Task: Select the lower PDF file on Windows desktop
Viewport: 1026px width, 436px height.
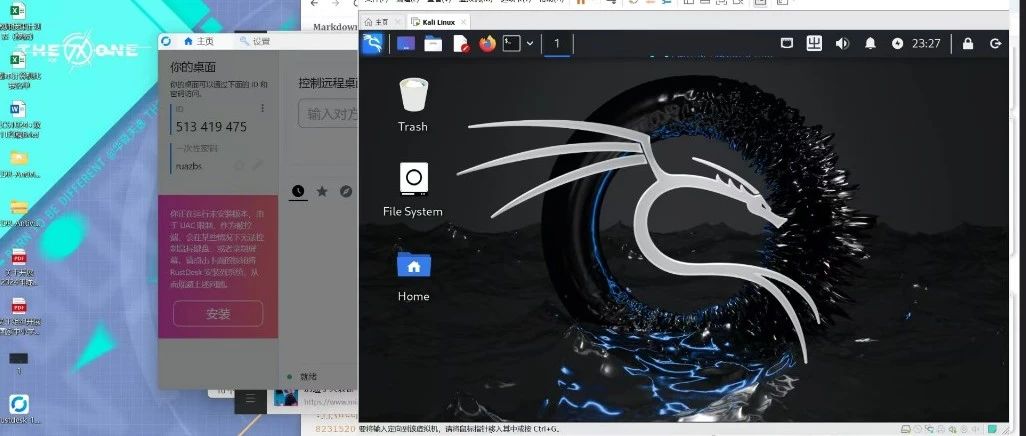Action: pos(19,316)
